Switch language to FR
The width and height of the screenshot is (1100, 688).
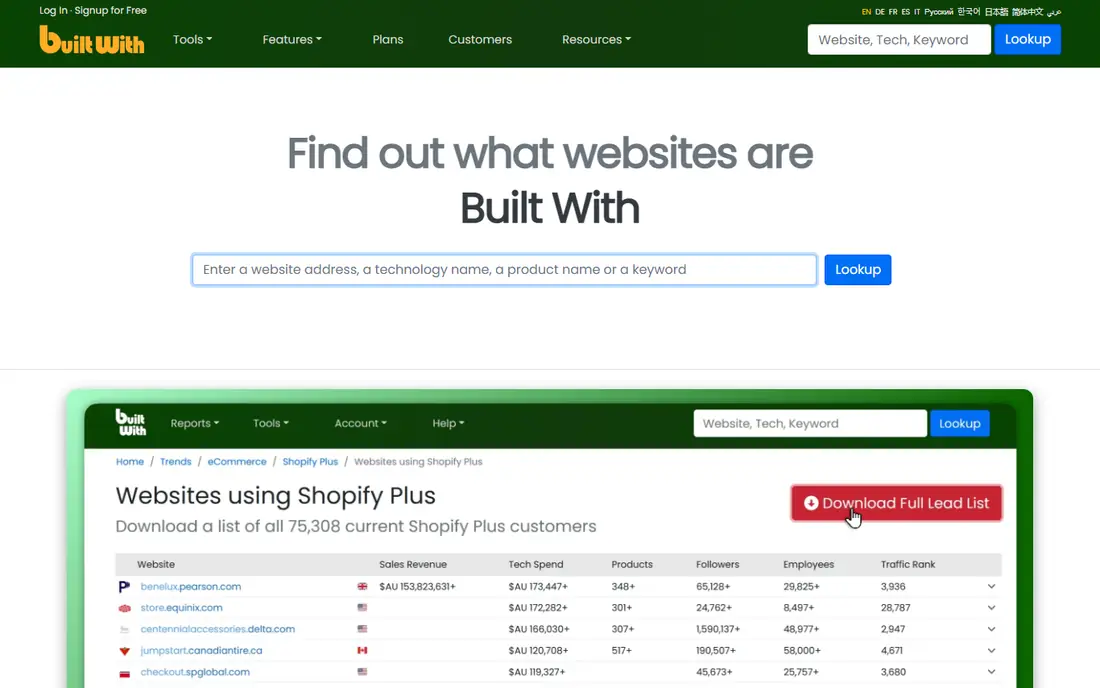[893, 12]
